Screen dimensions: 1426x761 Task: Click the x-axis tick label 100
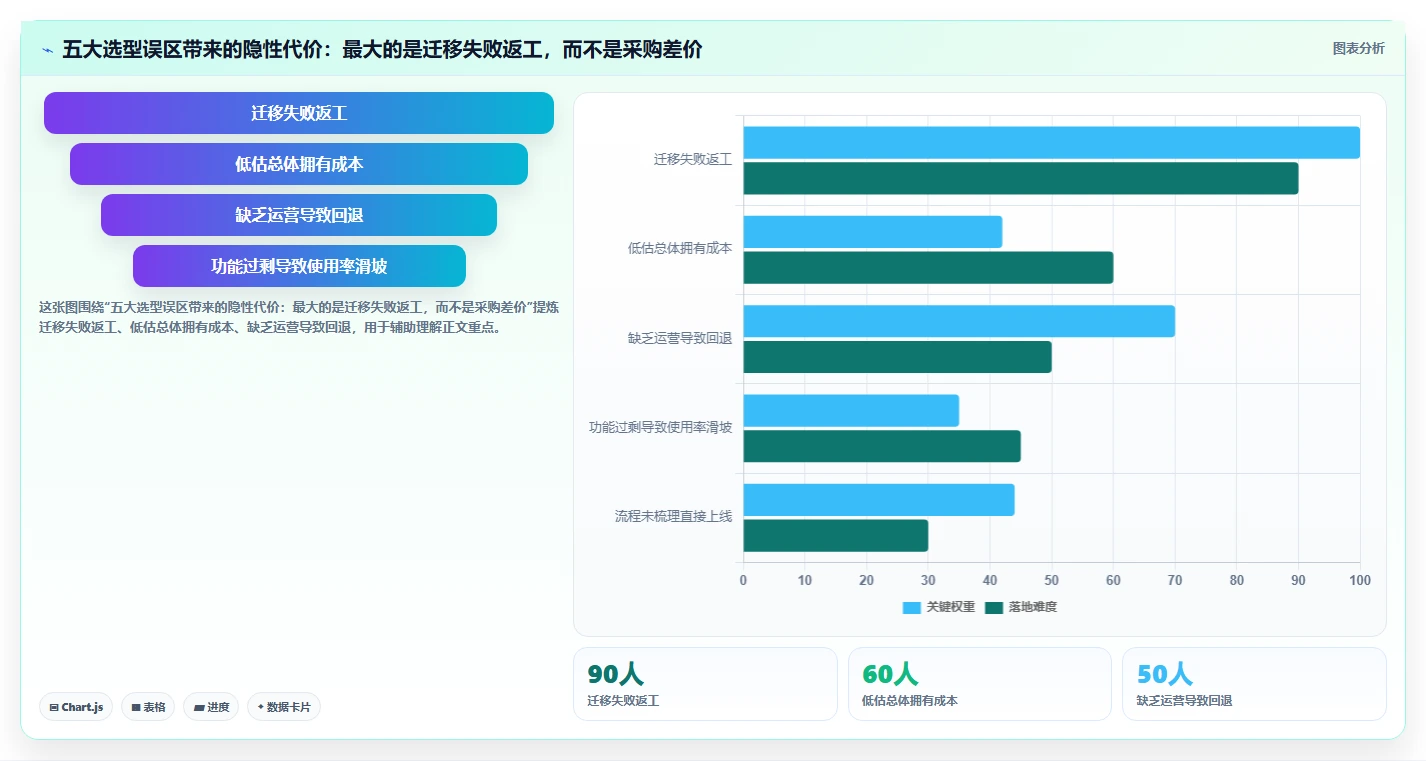coord(1359,581)
